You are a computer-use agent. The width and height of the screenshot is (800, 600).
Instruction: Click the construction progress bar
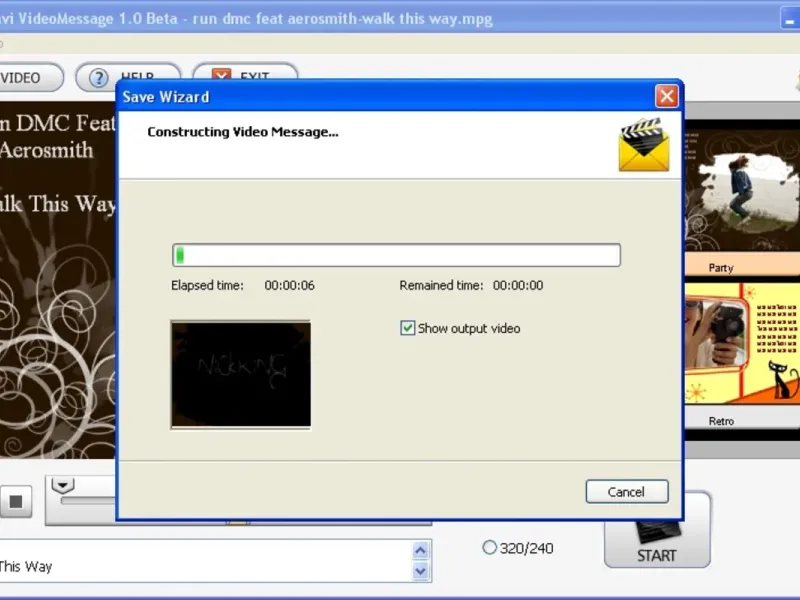coord(396,255)
